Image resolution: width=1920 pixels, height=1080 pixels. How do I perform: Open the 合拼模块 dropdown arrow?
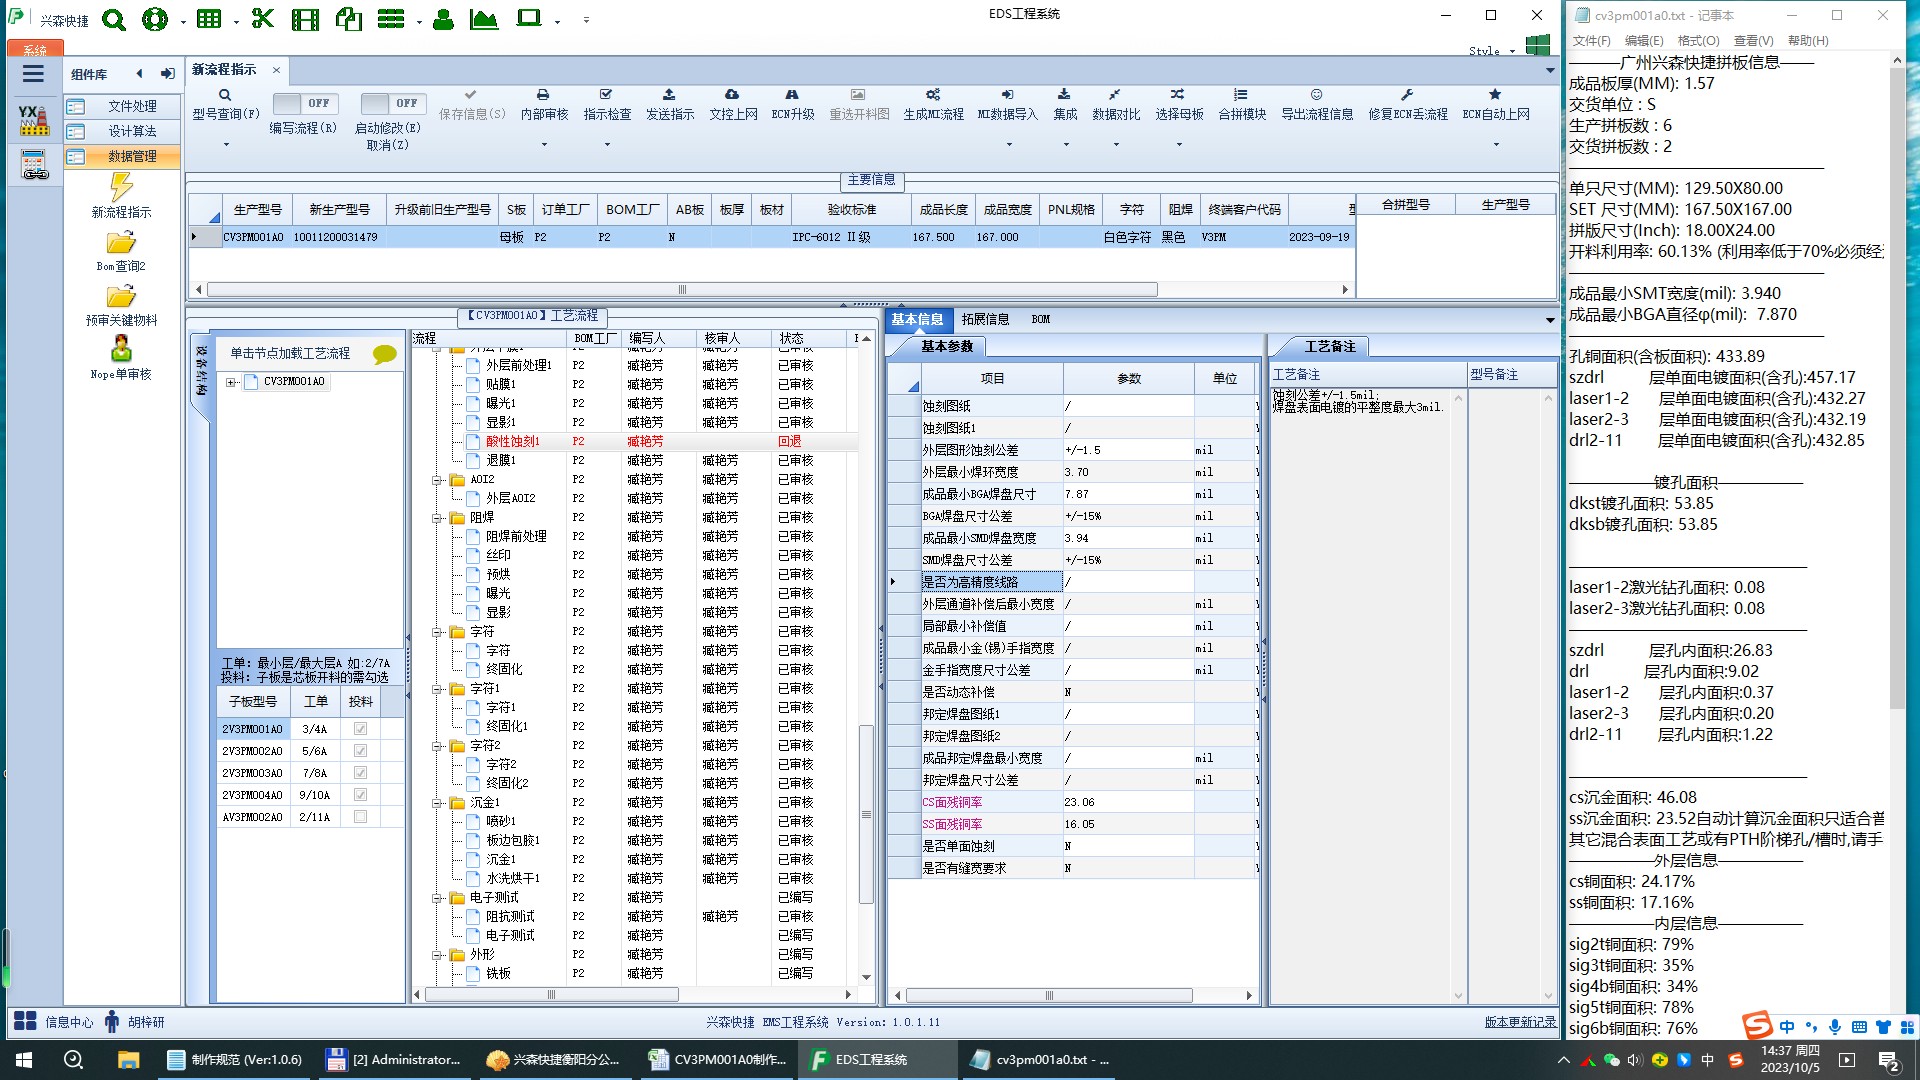(x=1242, y=144)
